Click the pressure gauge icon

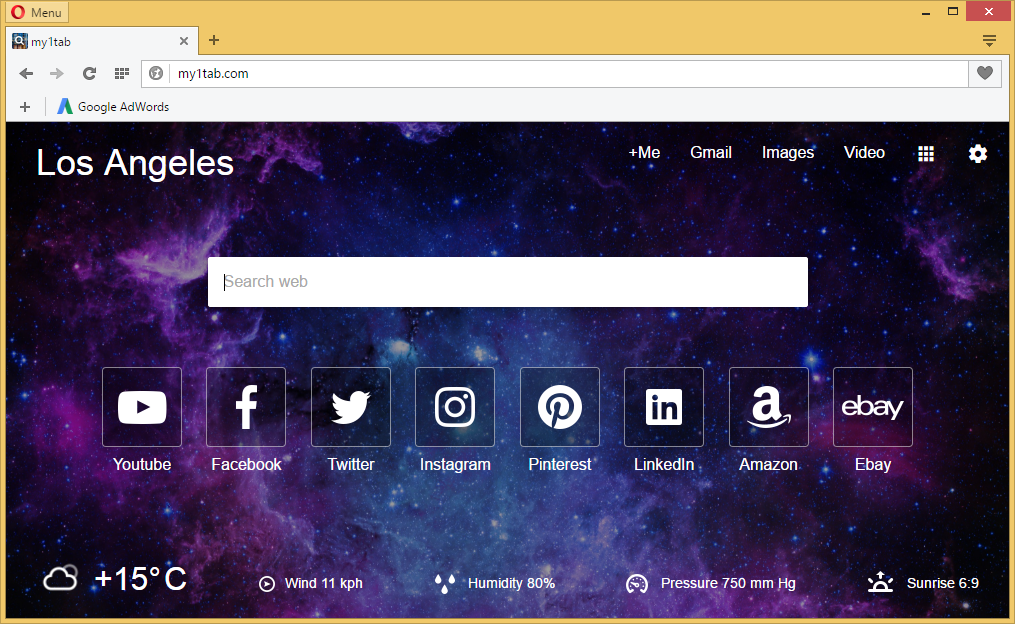coord(637,584)
